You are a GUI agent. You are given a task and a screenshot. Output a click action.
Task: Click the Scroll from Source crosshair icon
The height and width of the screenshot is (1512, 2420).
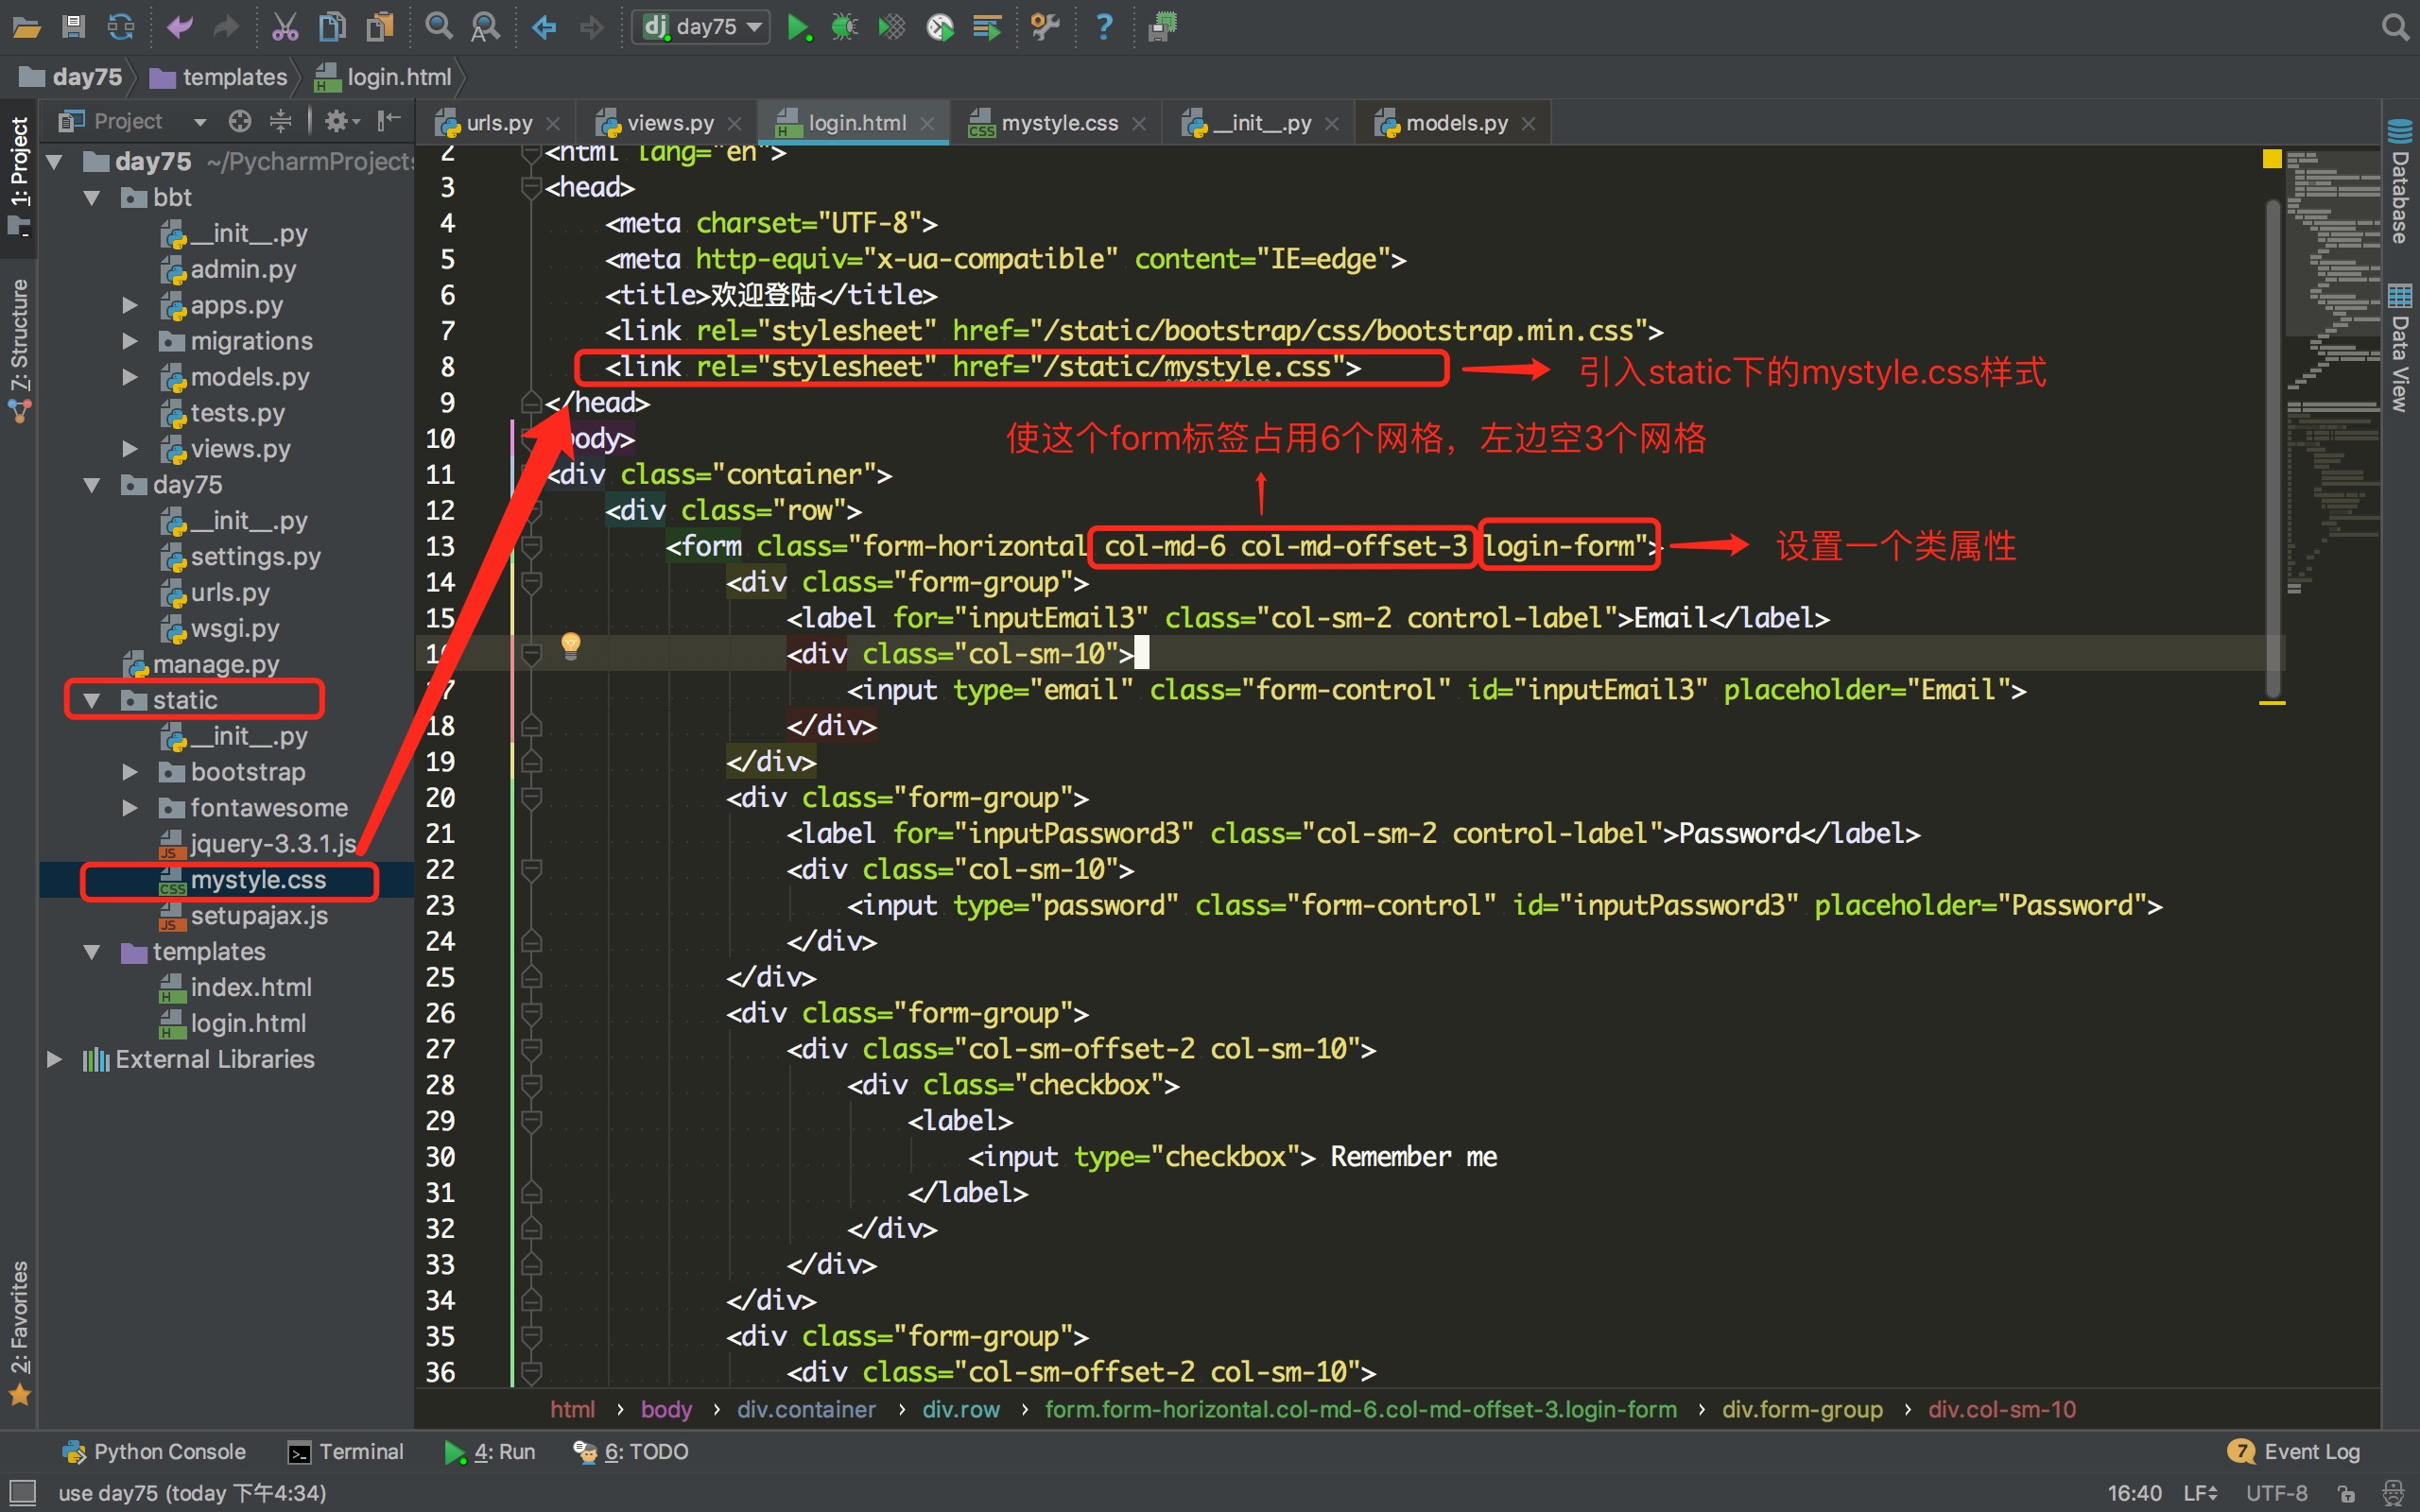tap(240, 122)
